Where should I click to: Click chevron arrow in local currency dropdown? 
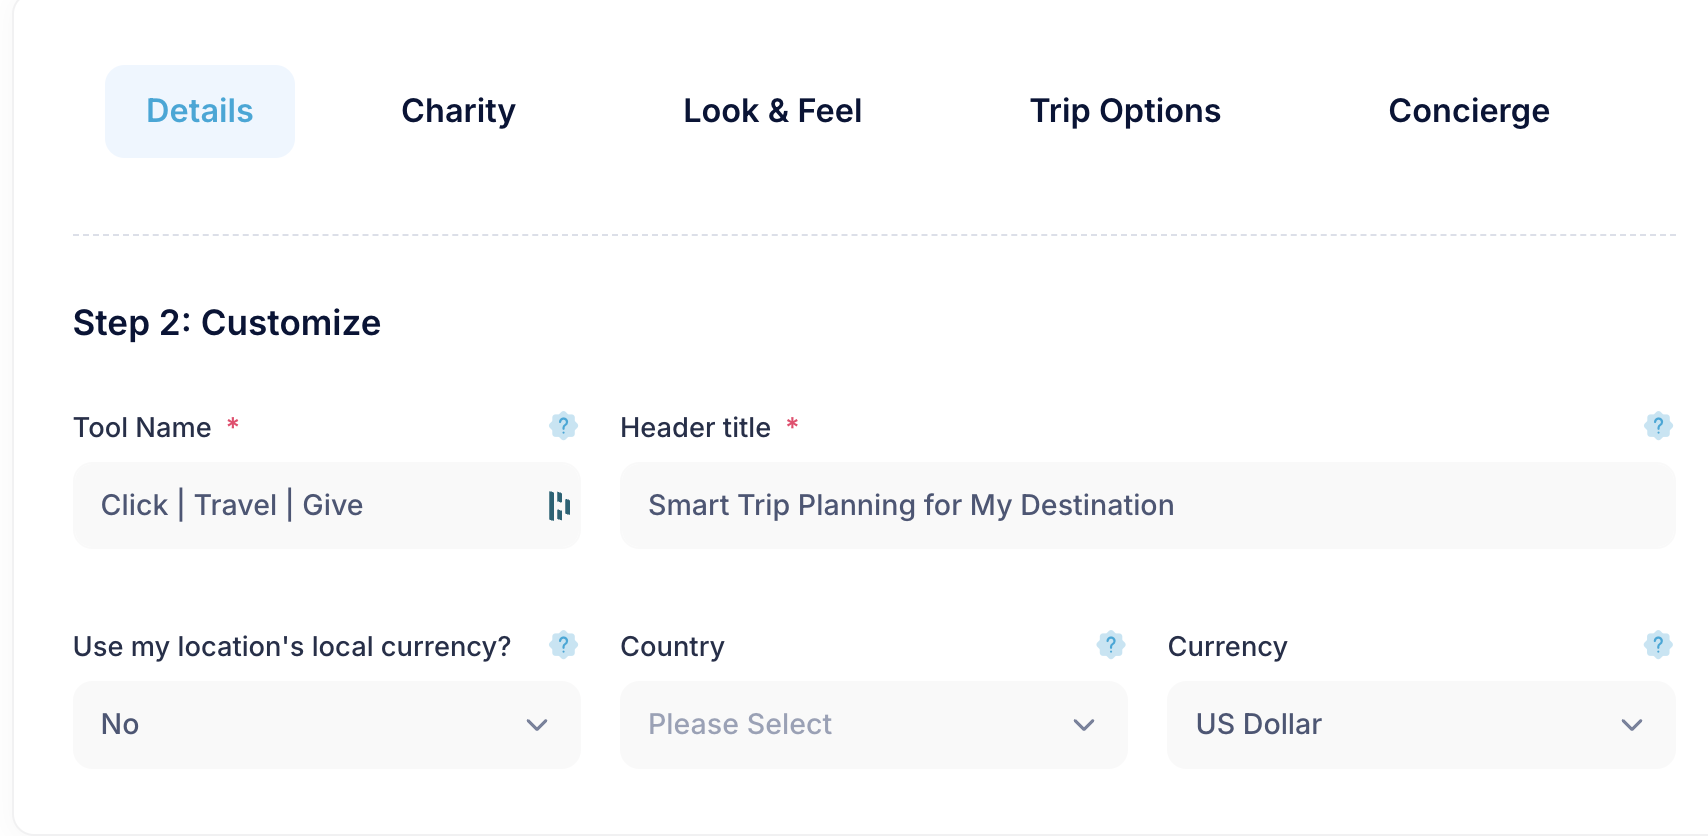(x=537, y=725)
